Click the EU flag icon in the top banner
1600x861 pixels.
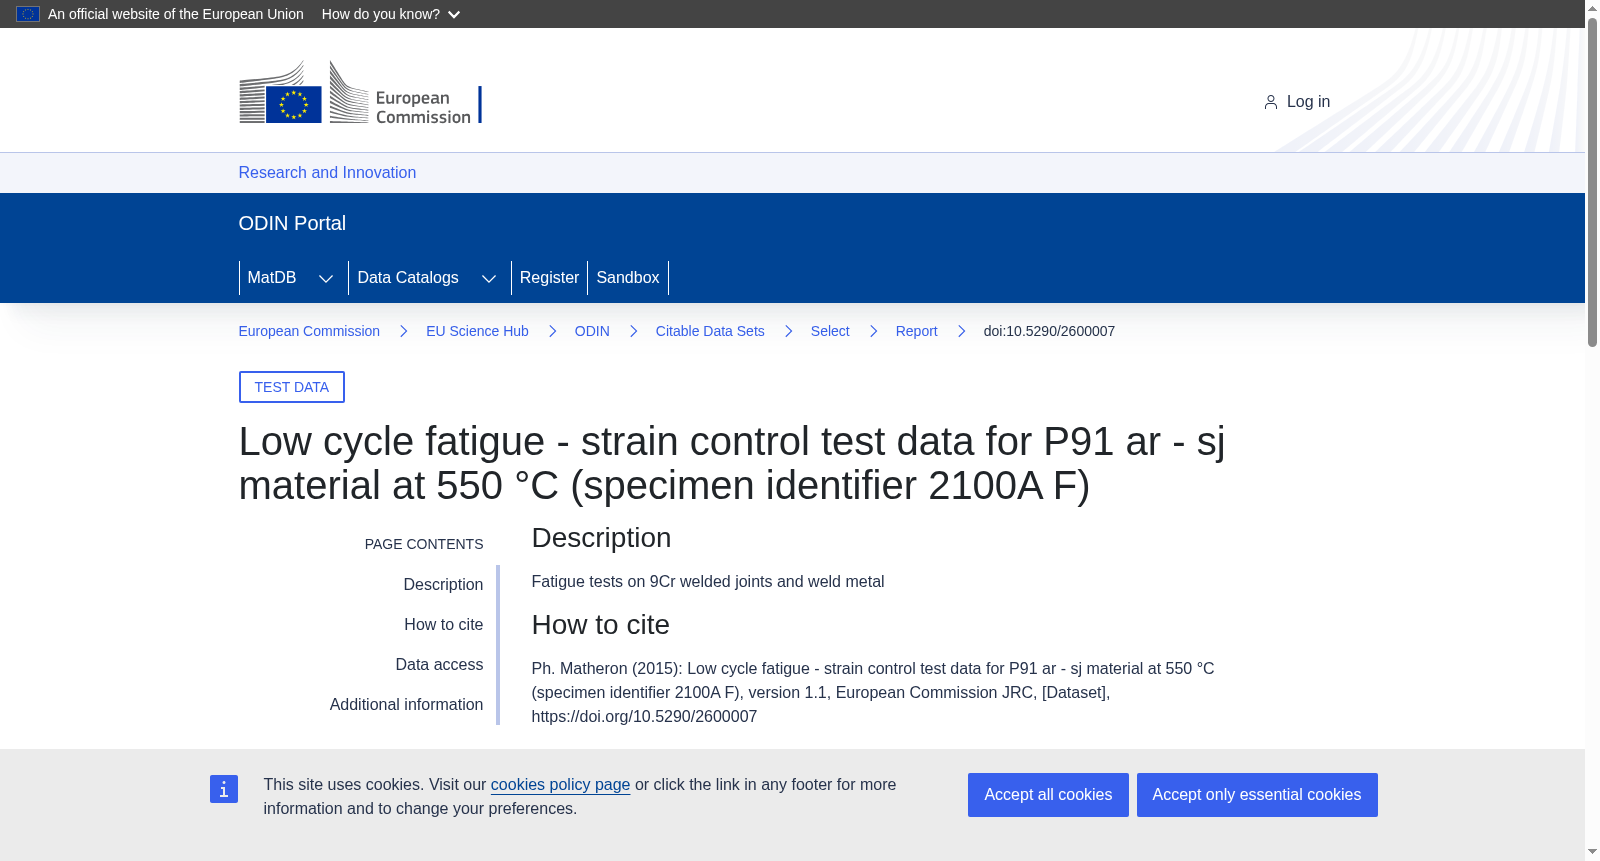click(x=28, y=14)
